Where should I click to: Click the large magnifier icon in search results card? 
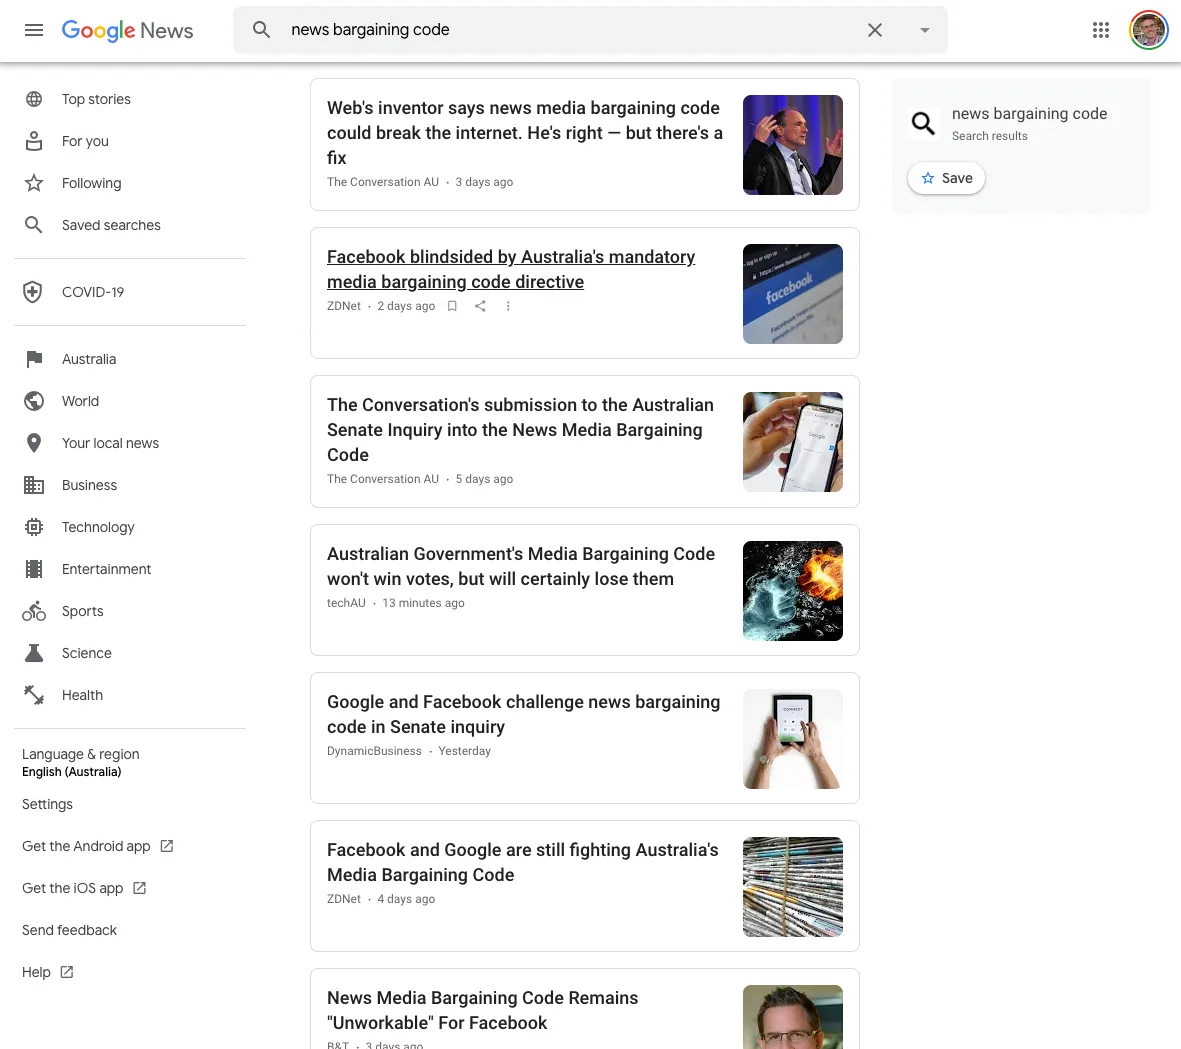pos(923,123)
